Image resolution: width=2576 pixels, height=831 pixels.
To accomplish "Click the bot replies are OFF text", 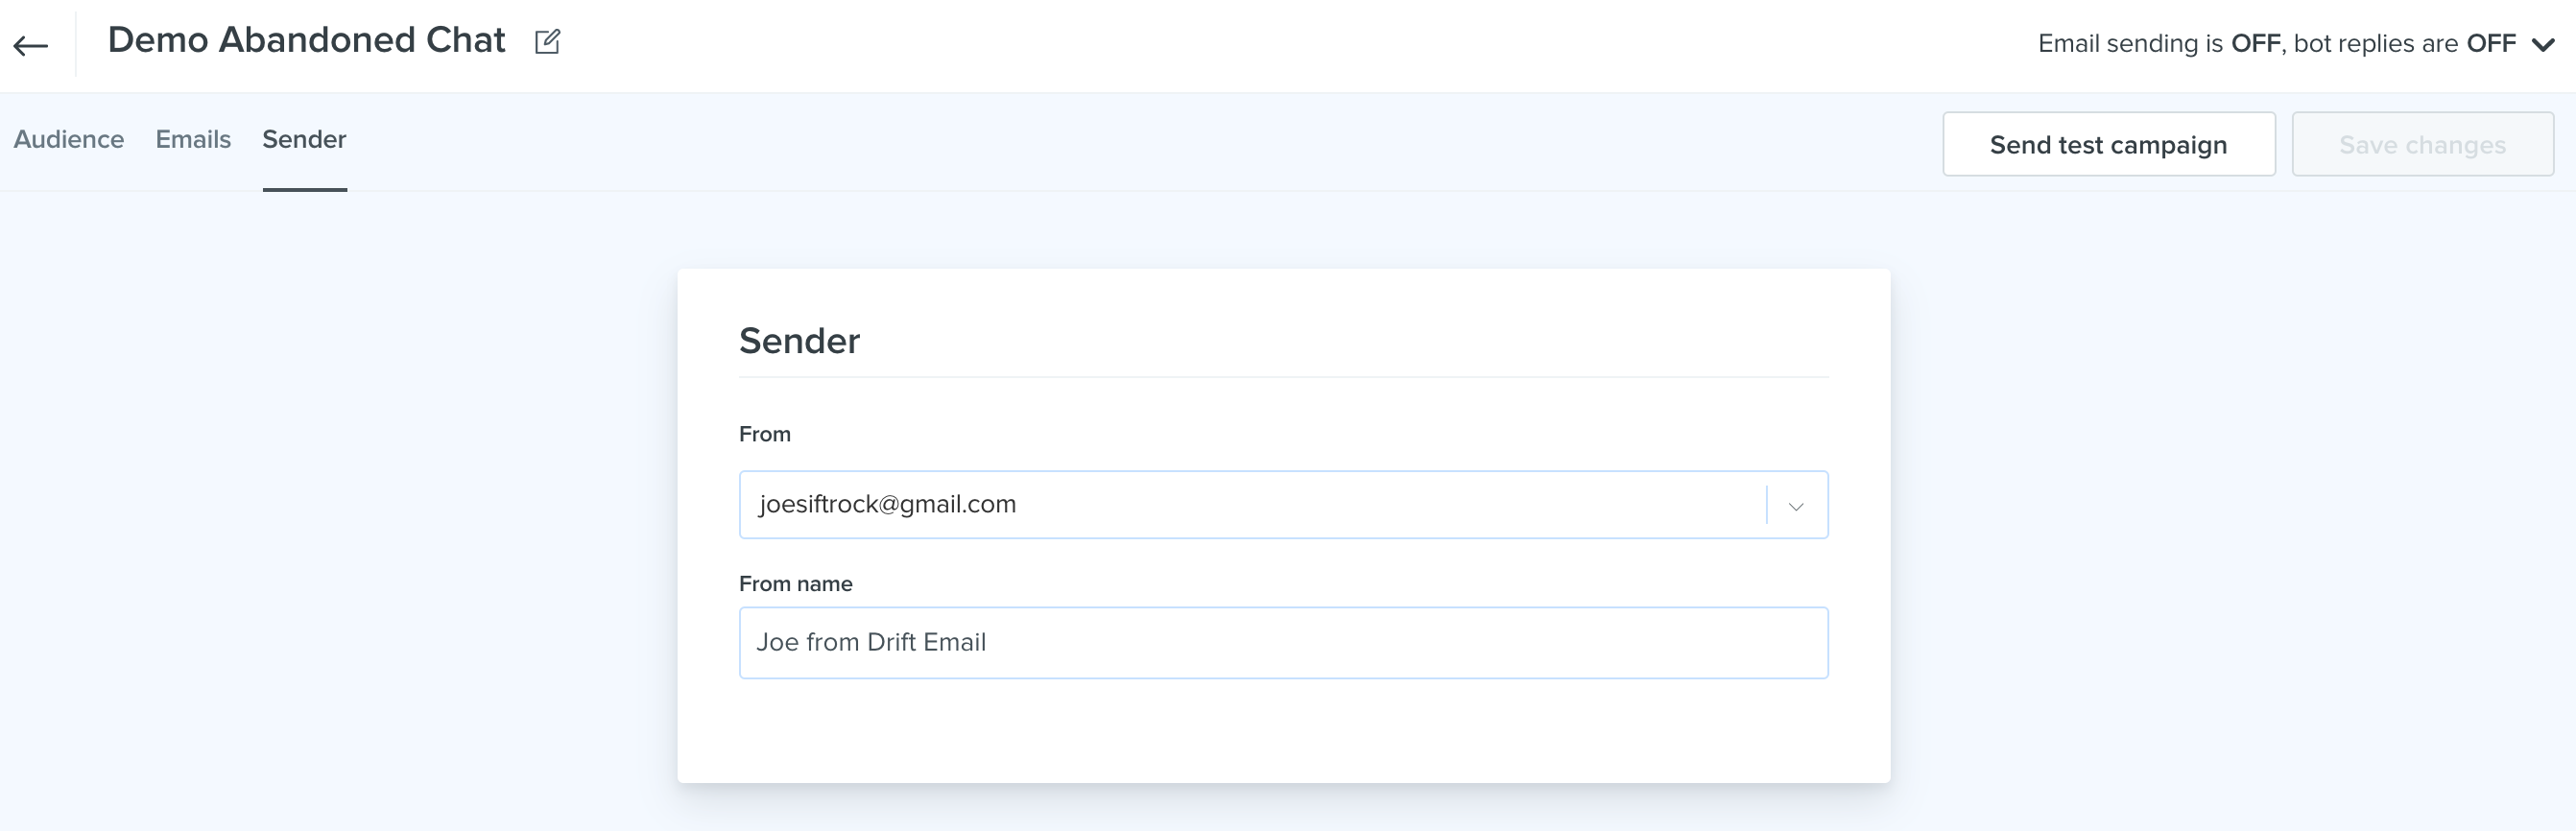I will coord(2404,44).
